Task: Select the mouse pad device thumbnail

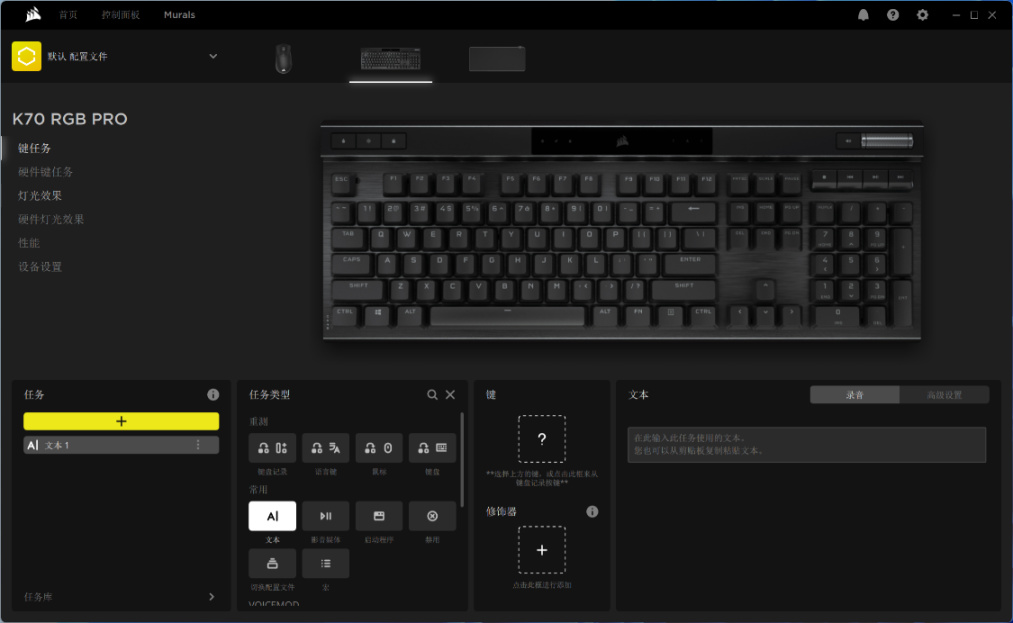Action: pyautogui.click(x=497, y=59)
